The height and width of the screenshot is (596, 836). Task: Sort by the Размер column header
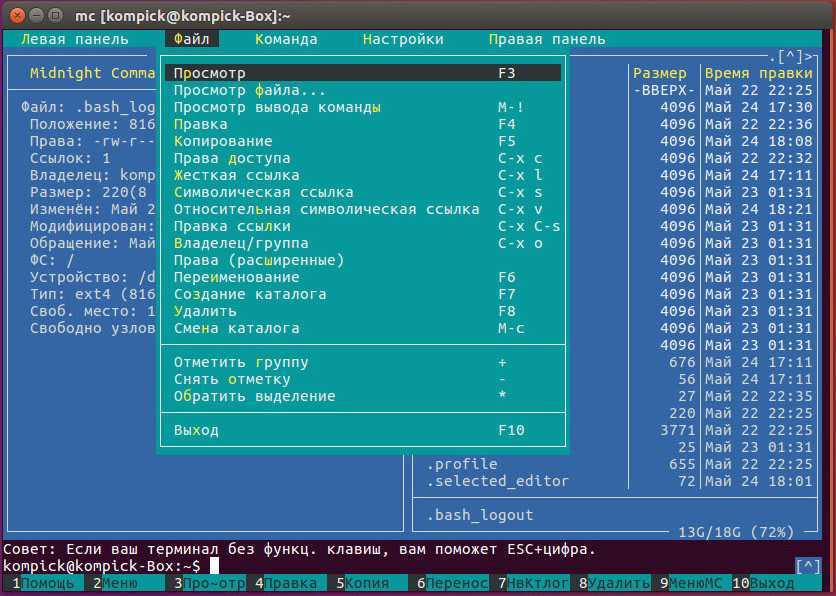pos(660,73)
